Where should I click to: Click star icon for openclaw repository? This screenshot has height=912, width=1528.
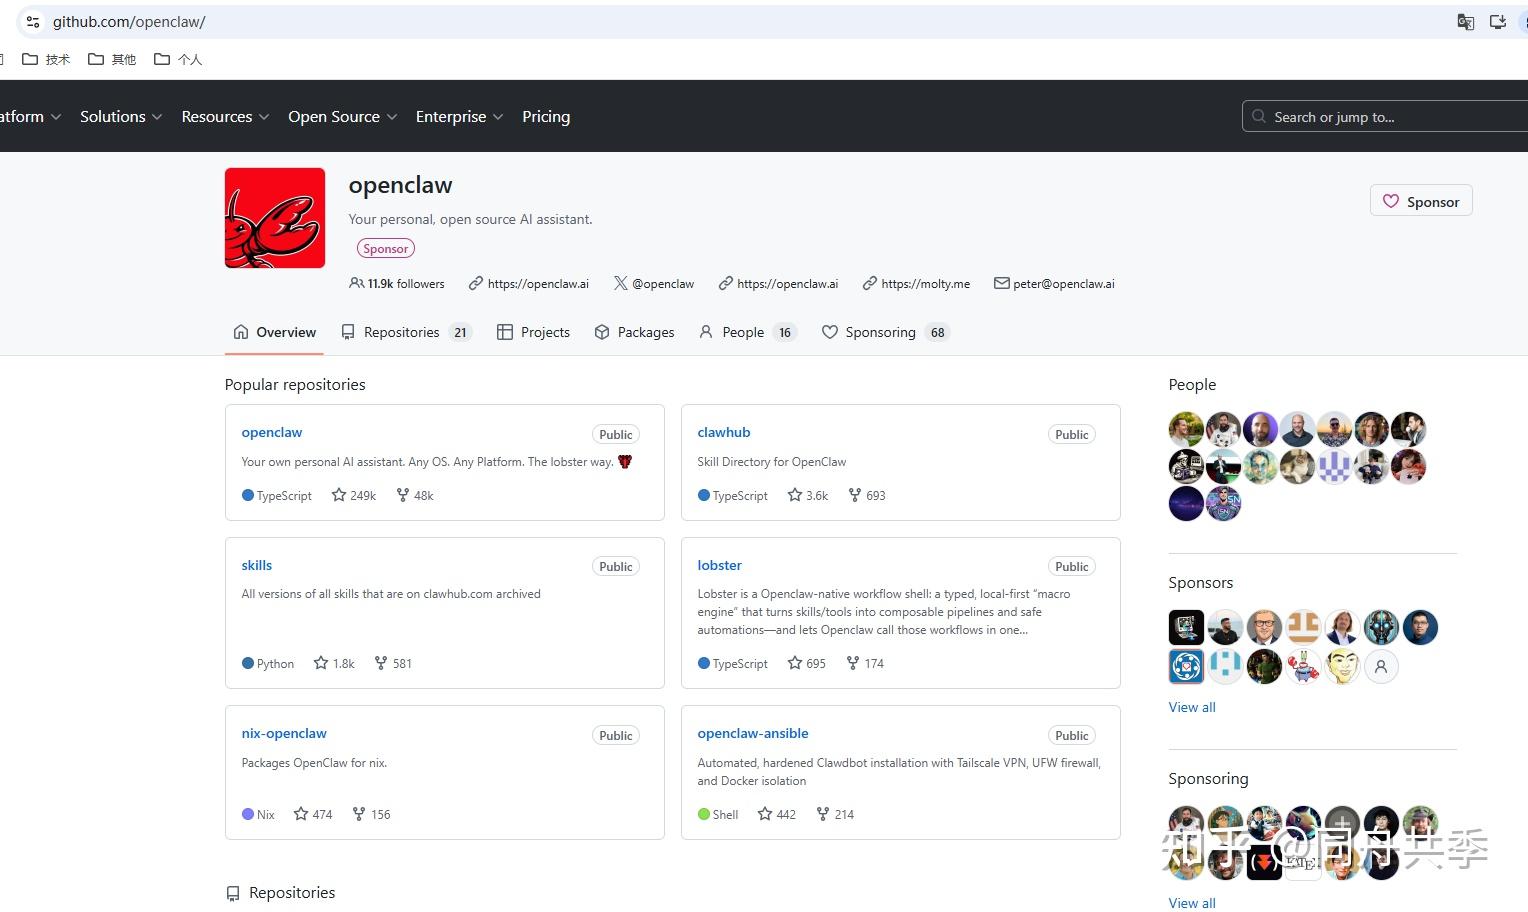pyautogui.click(x=339, y=495)
